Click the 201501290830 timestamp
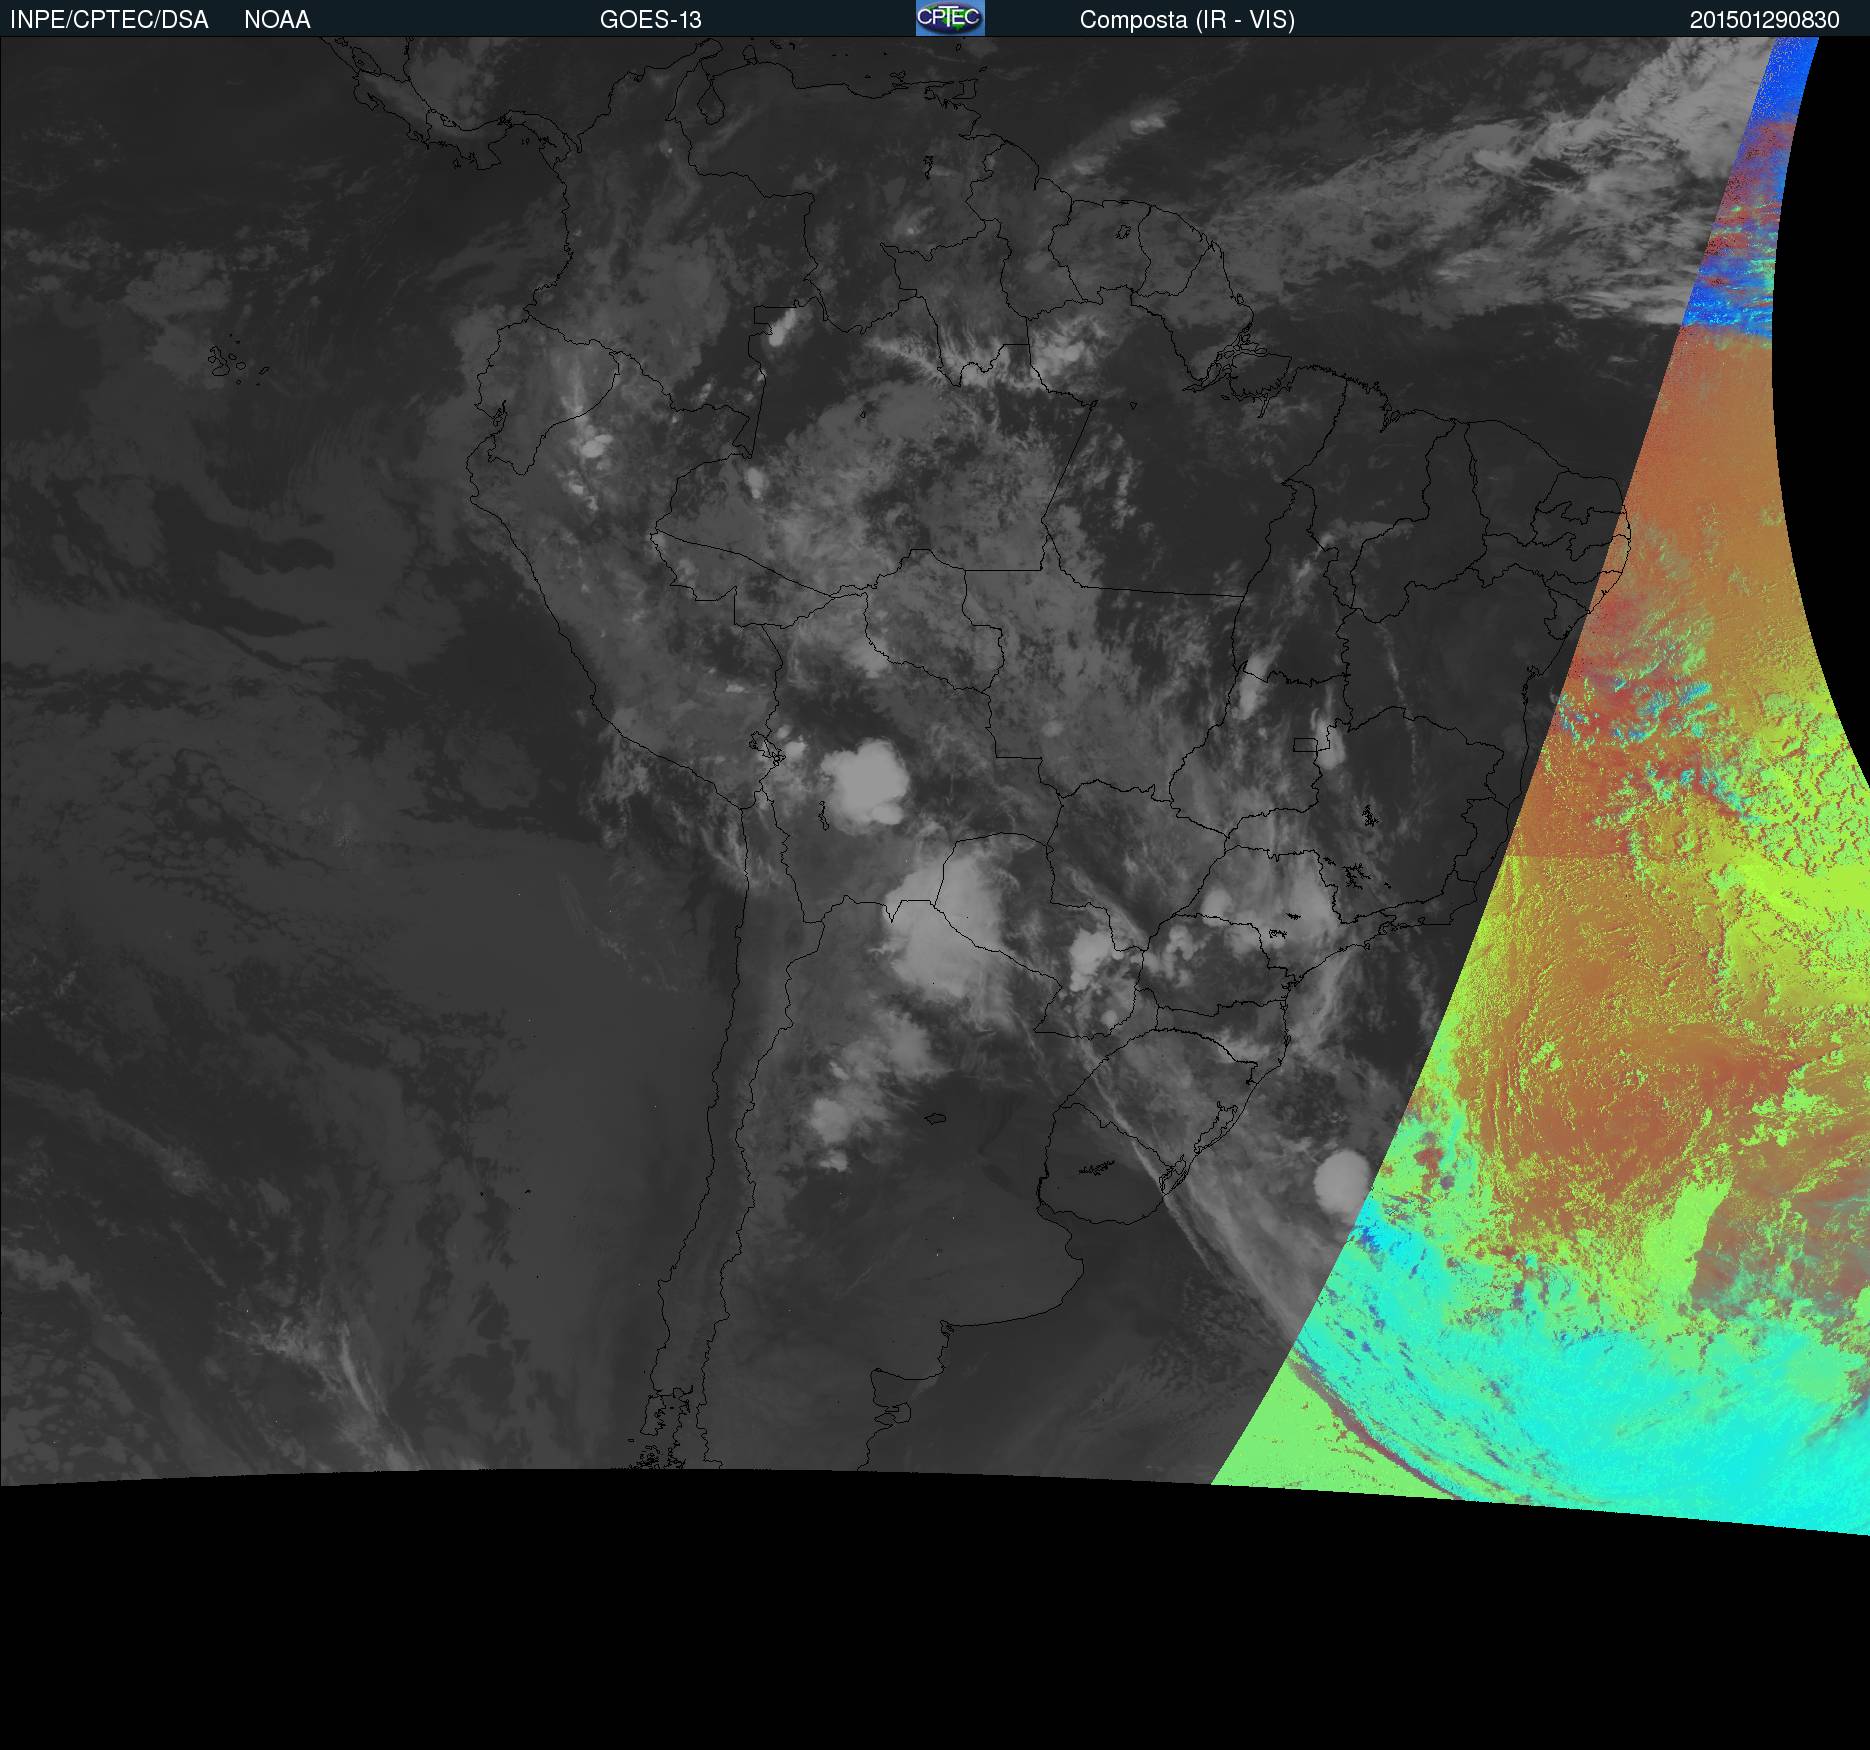The width and height of the screenshot is (1870, 1750). click(x=1764, y=20)
